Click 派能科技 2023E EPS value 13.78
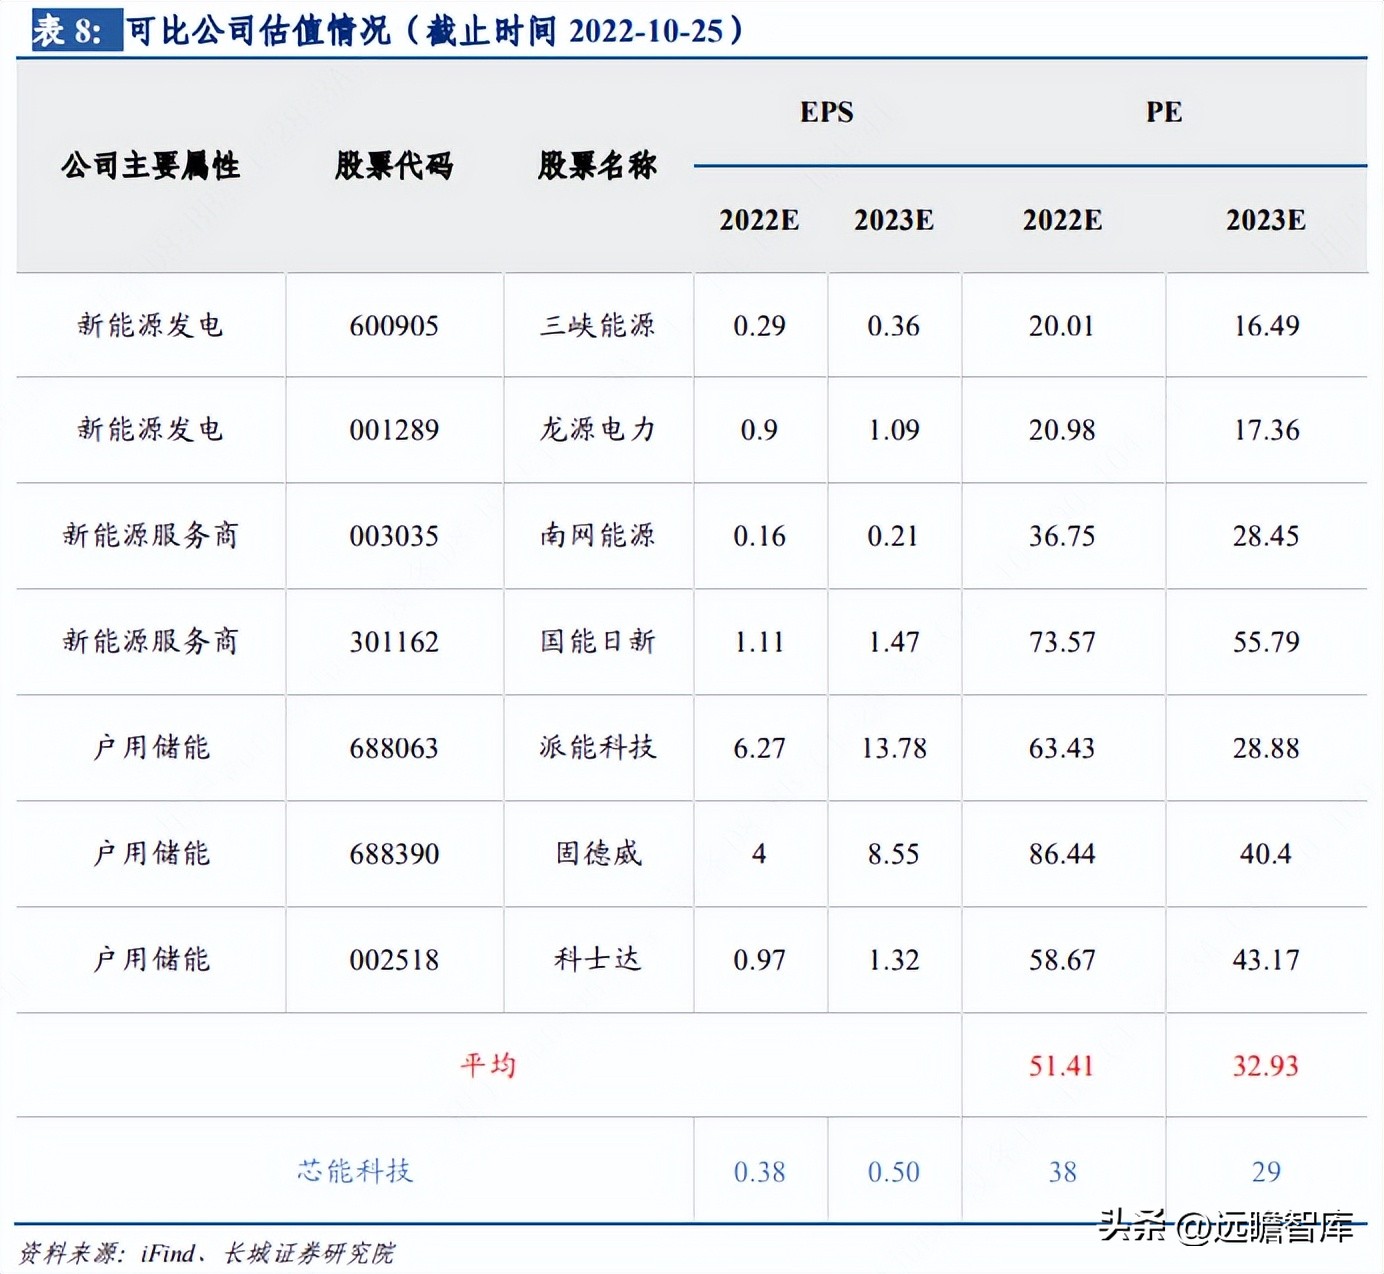The image size is (1384, 1274). pyautogui.click(x=894, y=748)
